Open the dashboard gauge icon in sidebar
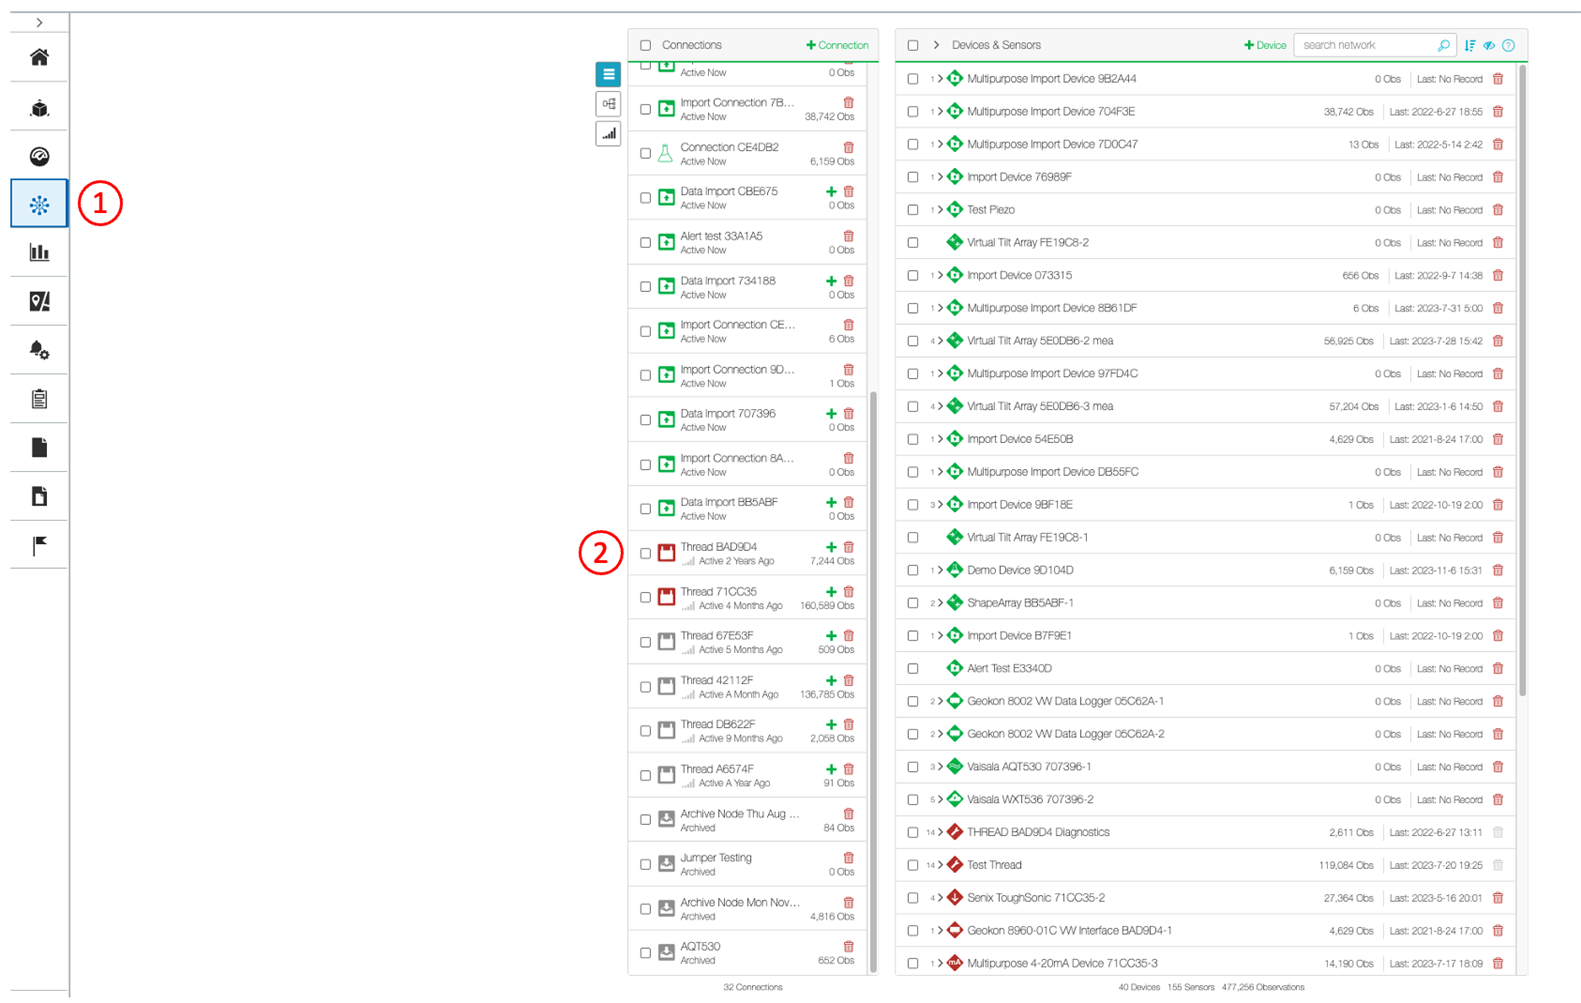Image resolution: width=1581 pixels, height=1003 pixels. click(x=39, y=156)
